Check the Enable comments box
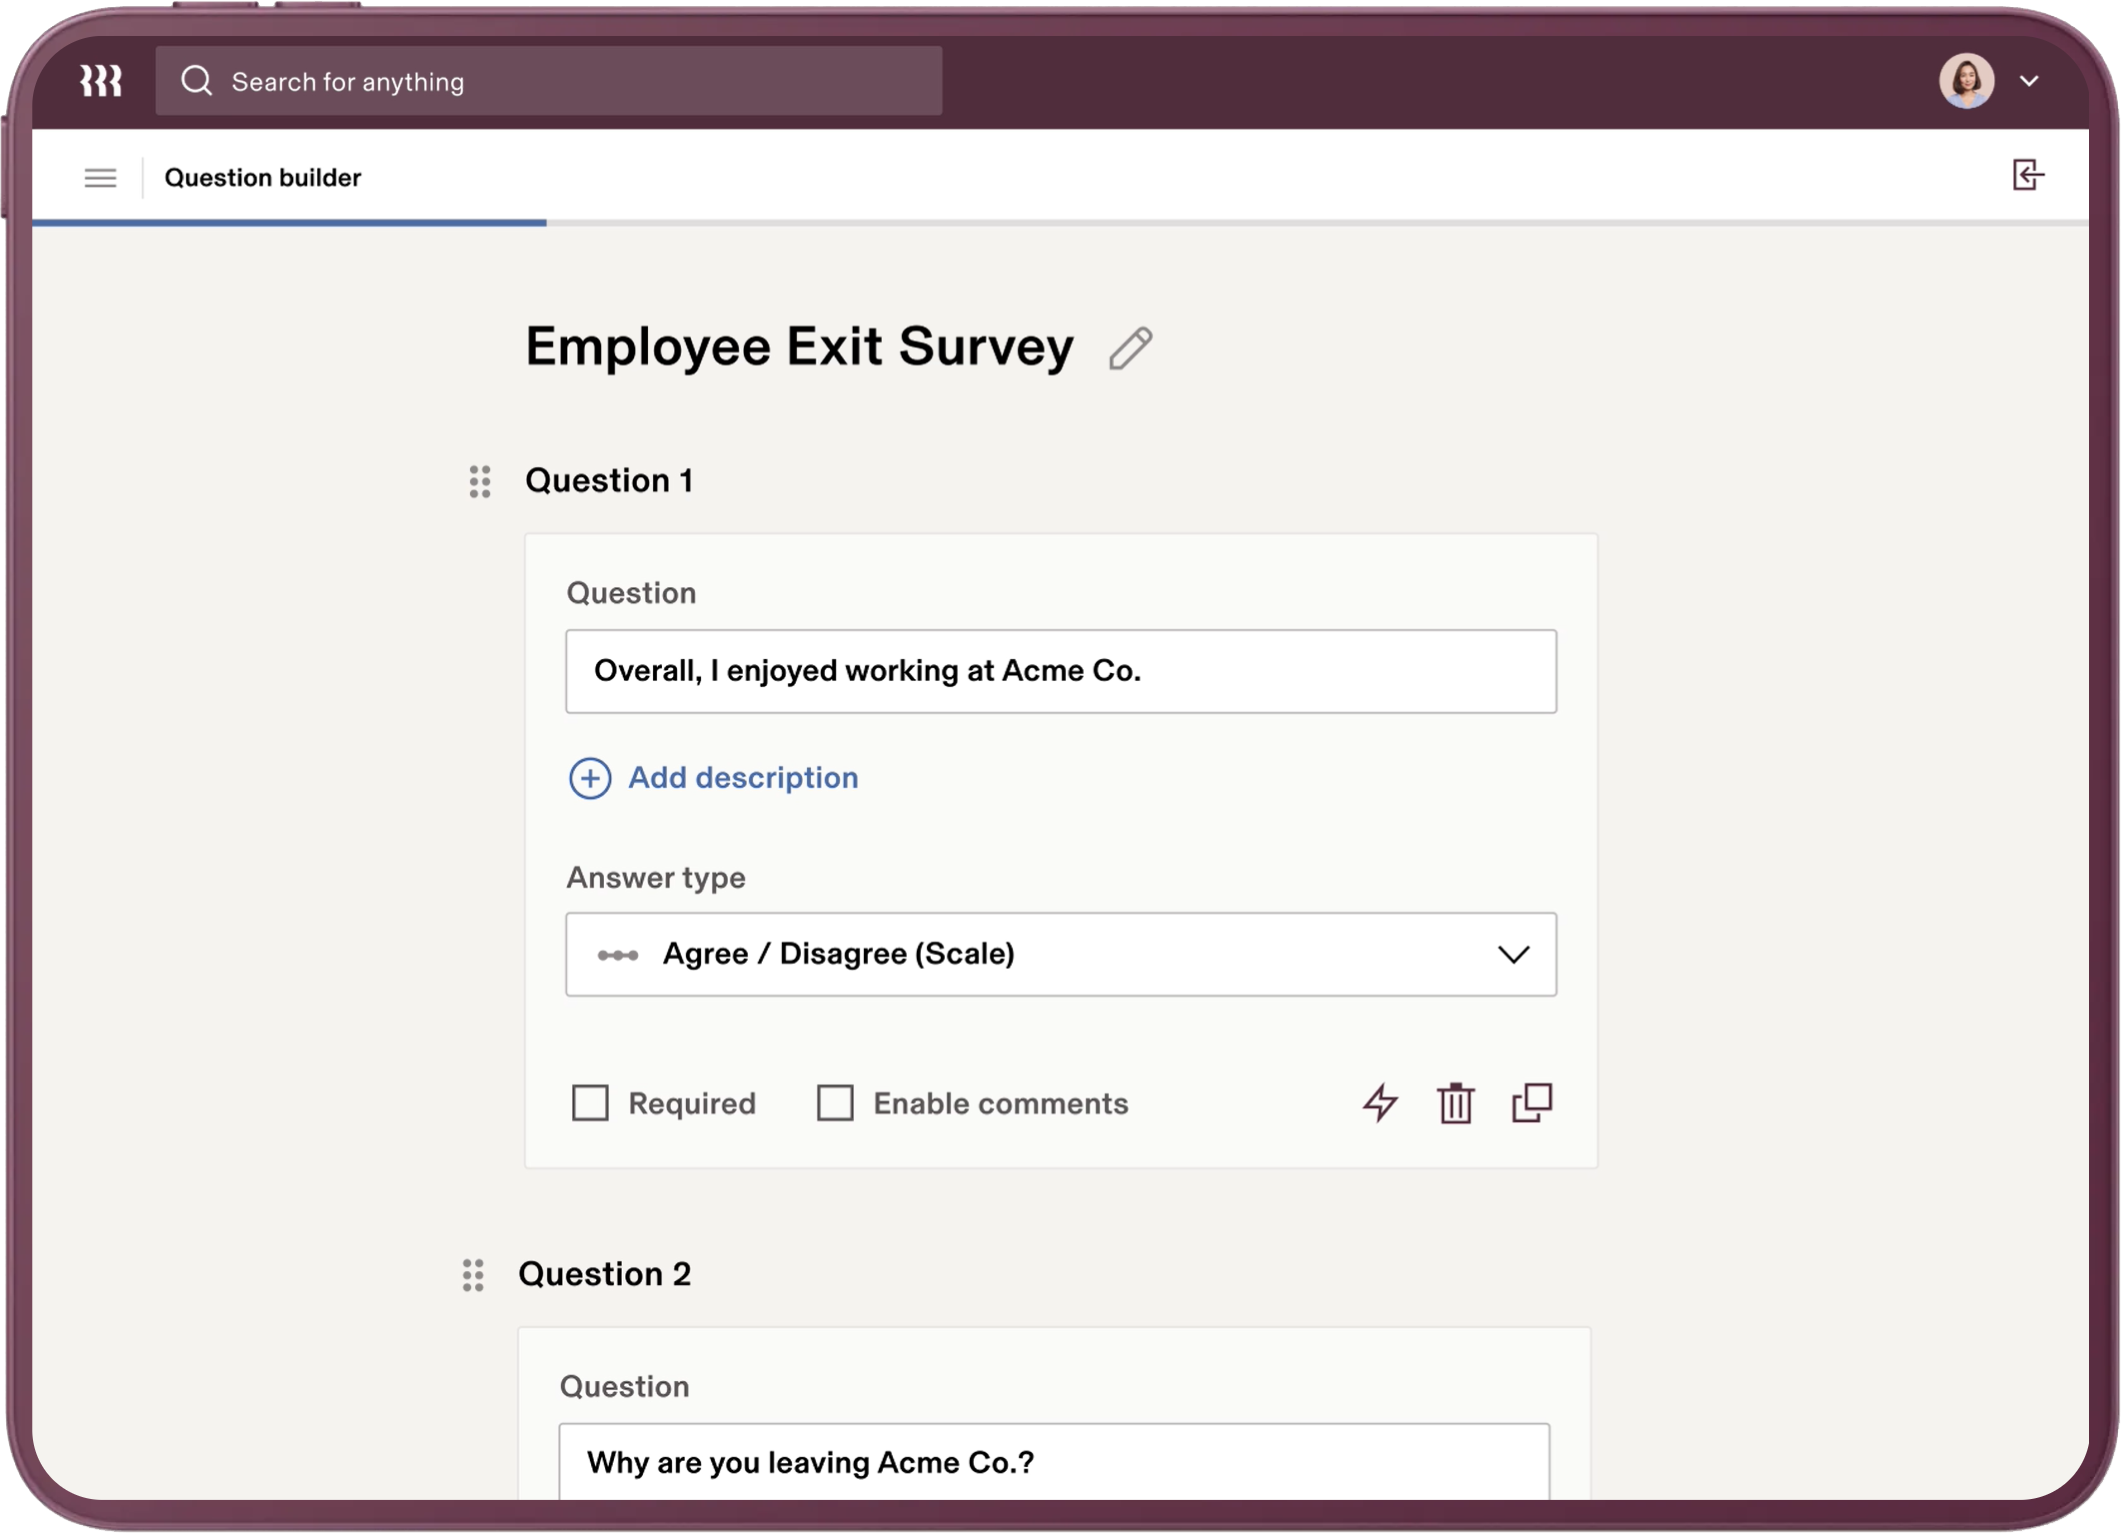Screen dimensions: 2121x1533 pyautogui.click(x=834, y=1103)
